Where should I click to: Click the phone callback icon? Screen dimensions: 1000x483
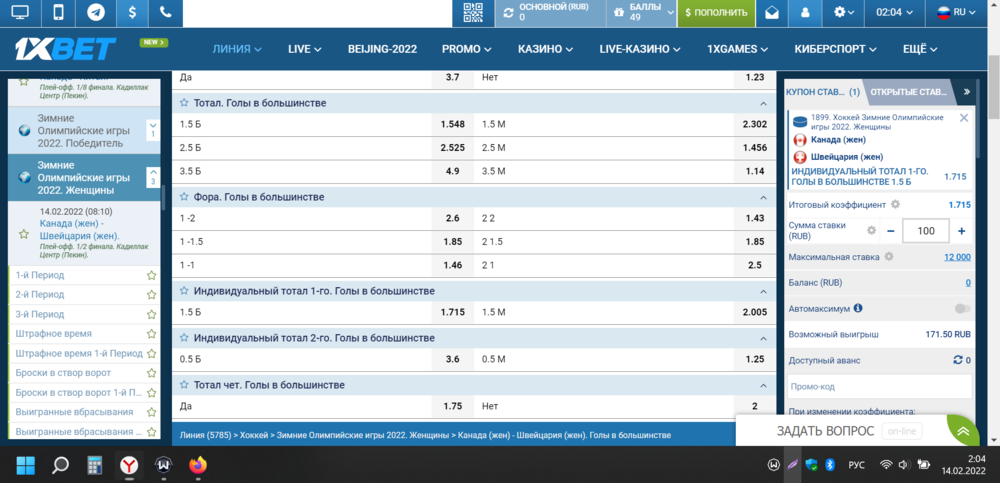[166, 13]
